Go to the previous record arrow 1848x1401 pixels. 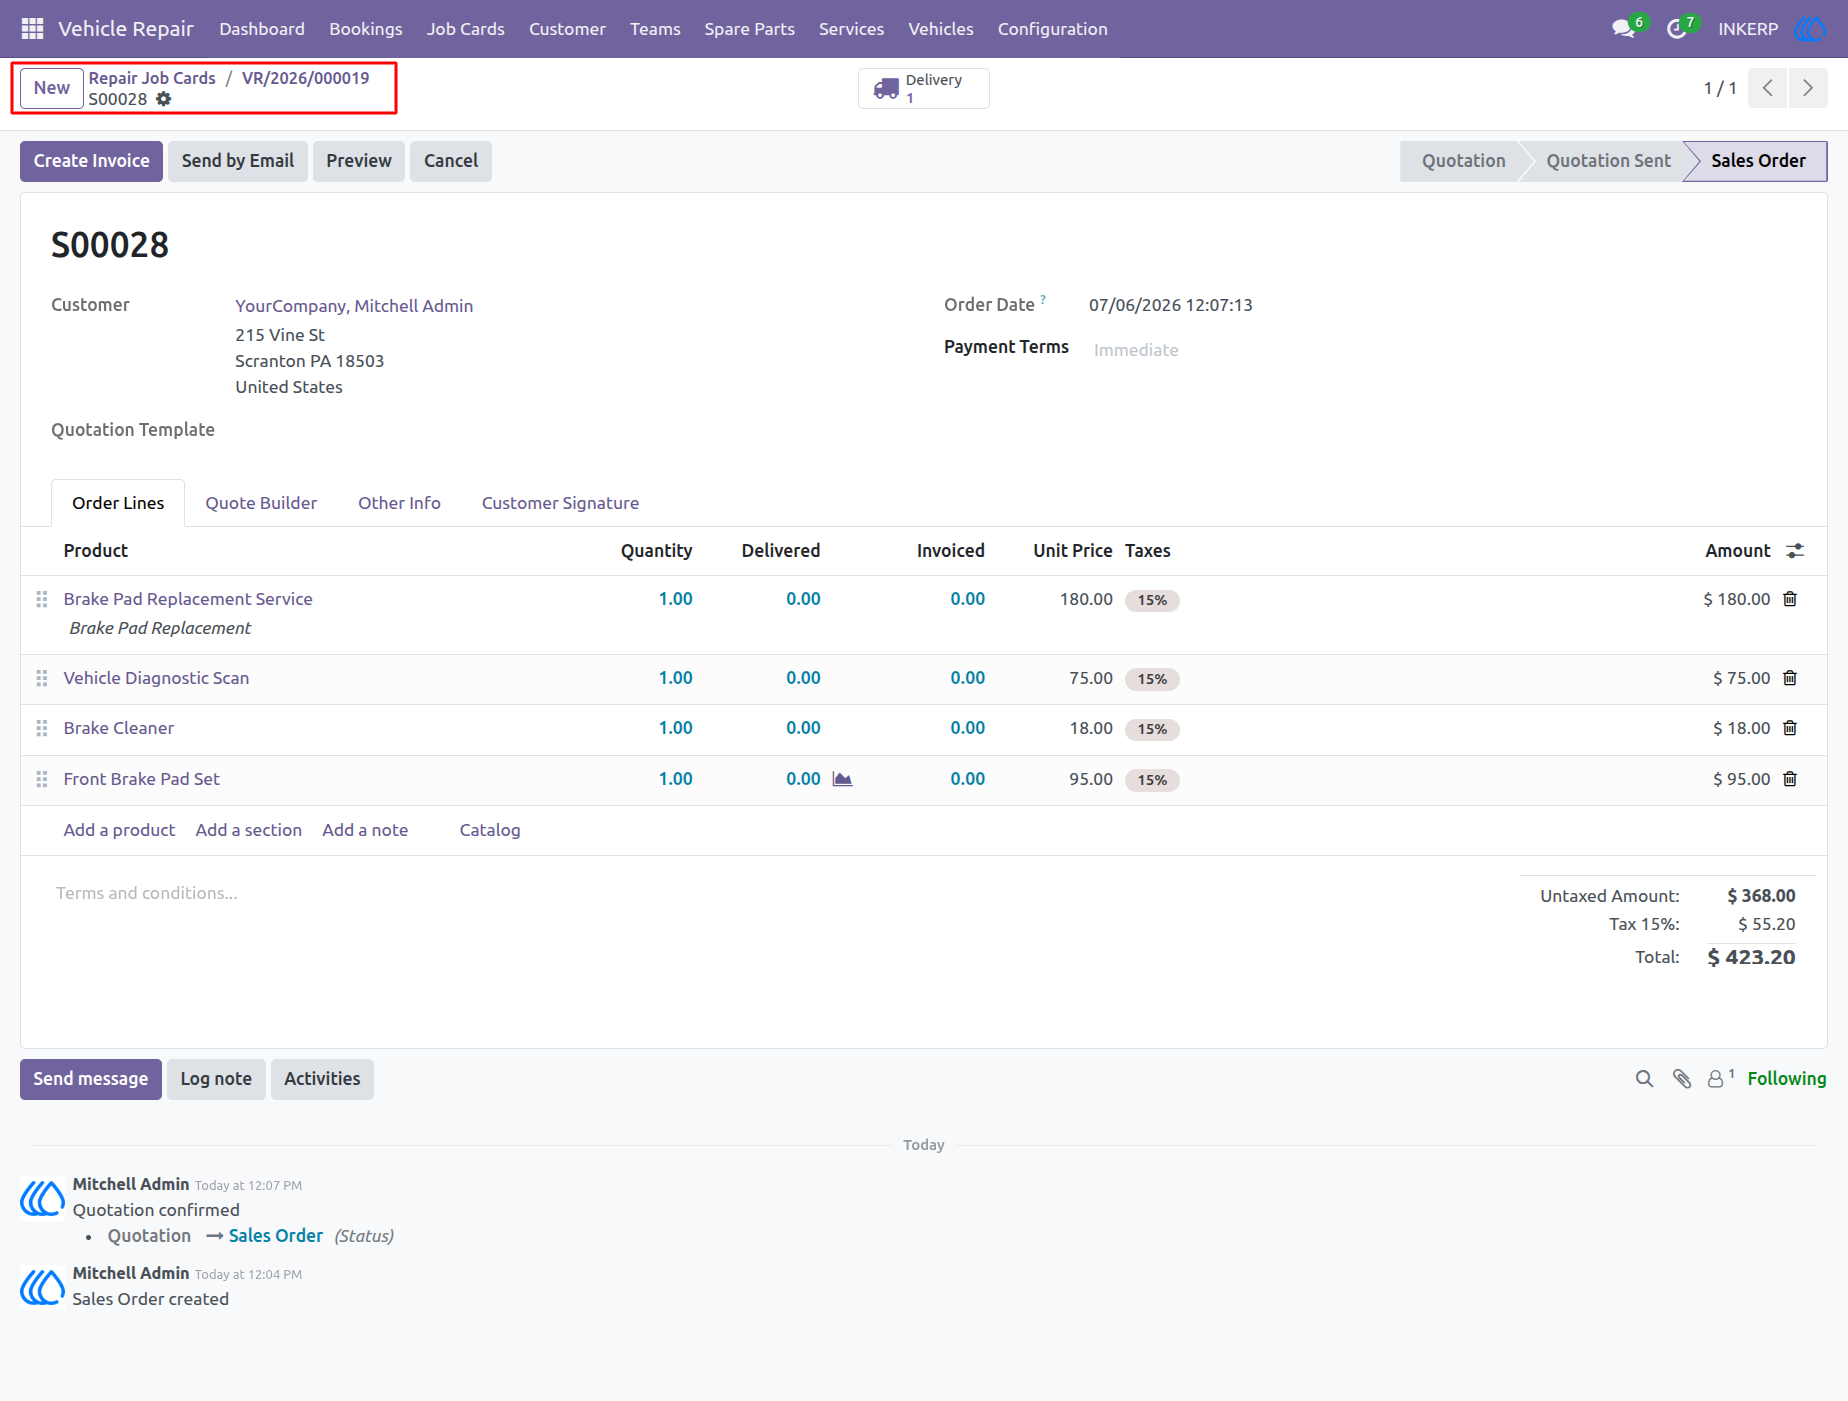1768,88
